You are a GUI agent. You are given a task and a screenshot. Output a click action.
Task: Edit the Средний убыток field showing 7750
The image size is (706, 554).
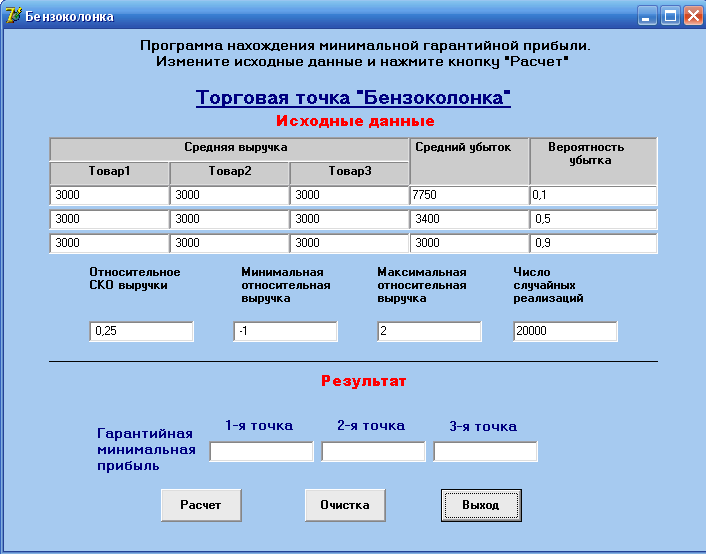tap(469, 195)
